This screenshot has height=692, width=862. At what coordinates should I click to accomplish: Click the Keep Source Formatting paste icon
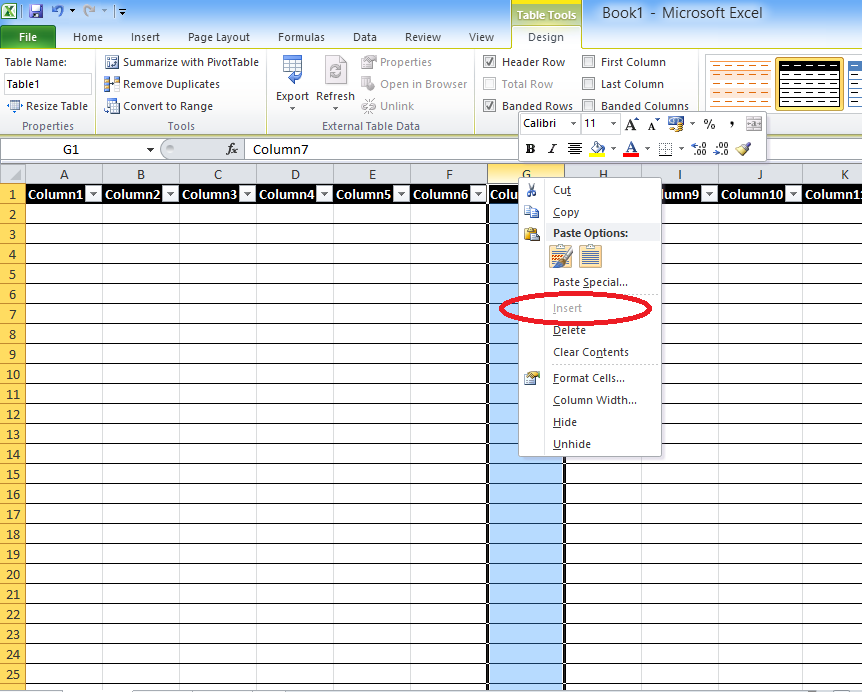[561, 256]
